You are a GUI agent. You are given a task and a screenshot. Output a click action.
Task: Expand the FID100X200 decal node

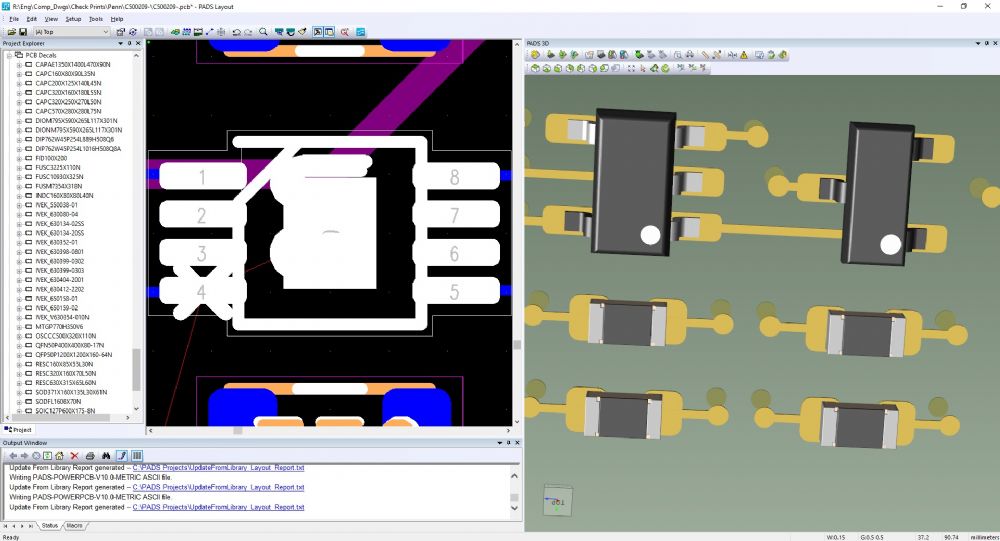(x=19, y=158)
